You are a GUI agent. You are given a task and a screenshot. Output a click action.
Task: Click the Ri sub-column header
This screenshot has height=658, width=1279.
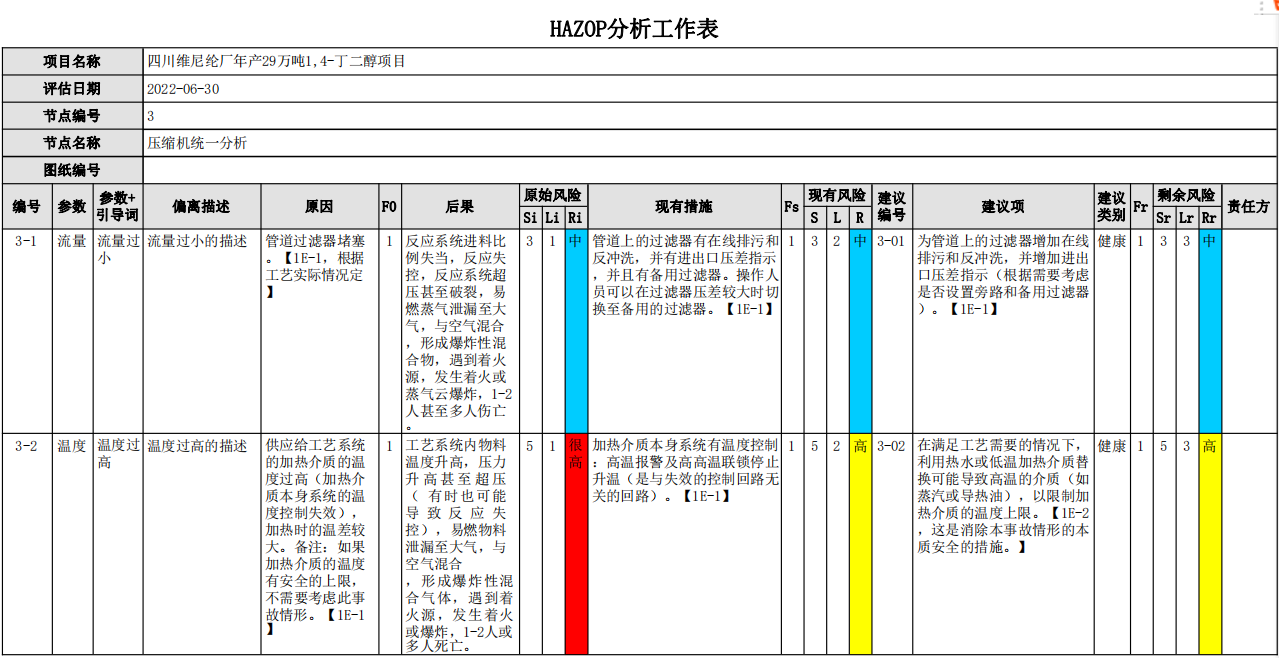576,218
